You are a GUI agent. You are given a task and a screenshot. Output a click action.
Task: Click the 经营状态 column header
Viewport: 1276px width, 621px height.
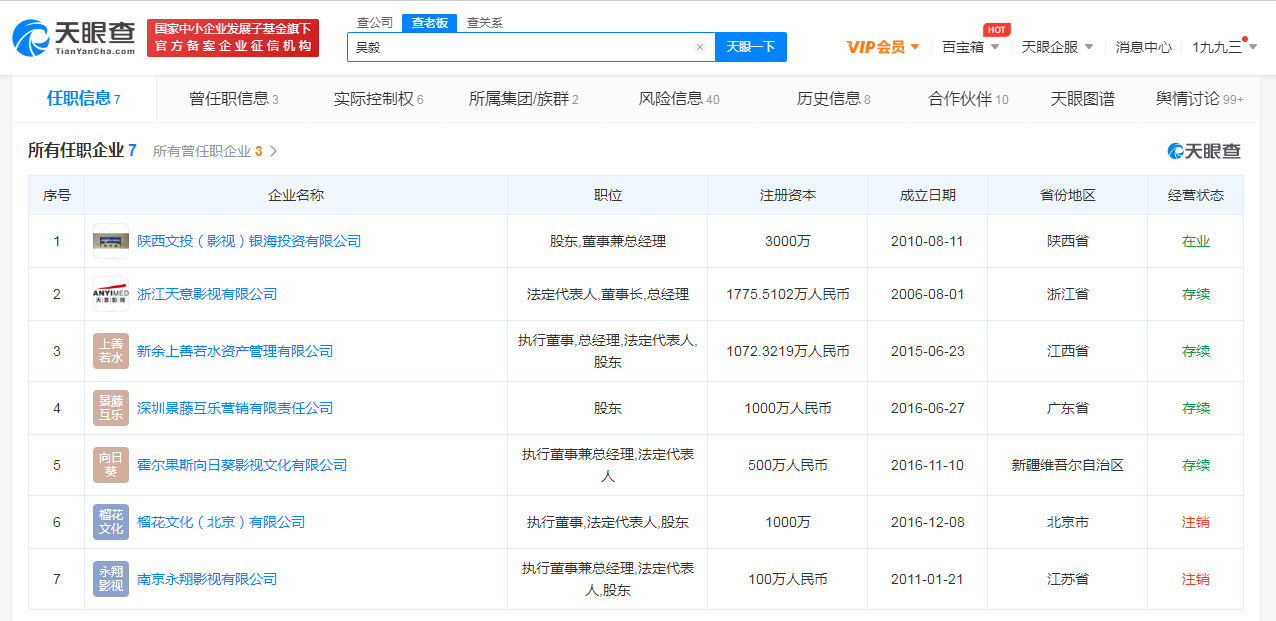tap(1196, 195)
